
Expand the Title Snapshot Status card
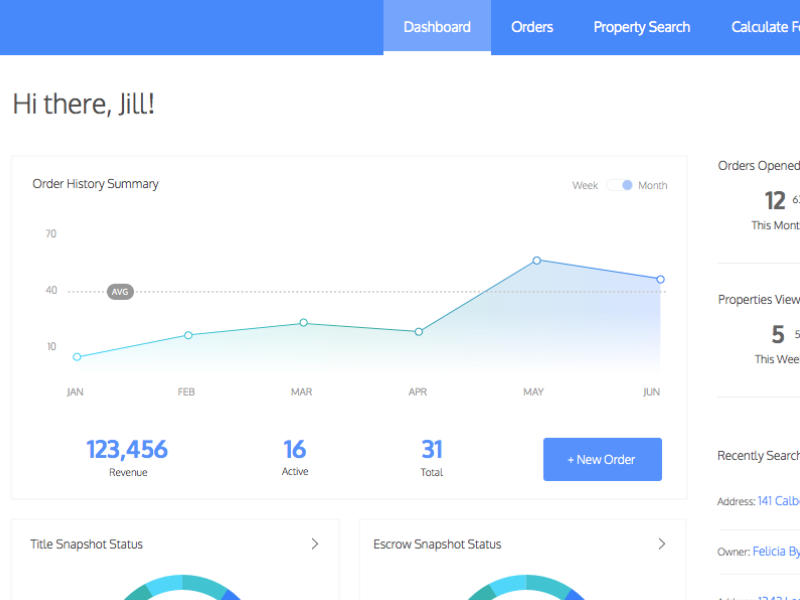pyautogui.click(x=314, y=544)
